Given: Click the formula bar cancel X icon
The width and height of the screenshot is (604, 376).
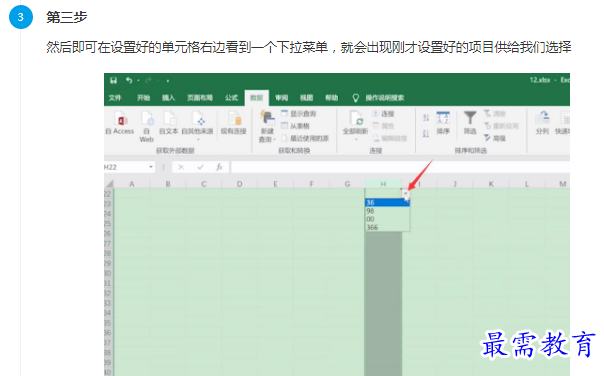Looking at the screenshot, I should [181, 167].
